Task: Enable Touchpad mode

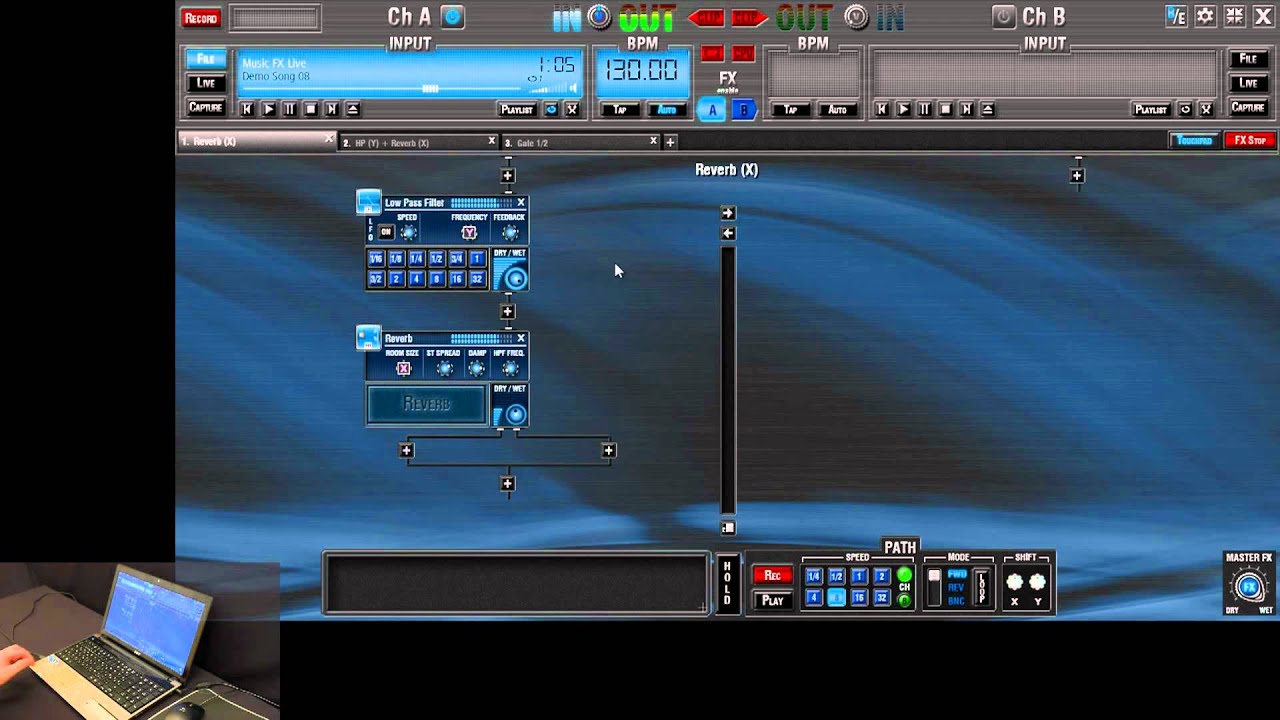Action: click(1195, 140)
